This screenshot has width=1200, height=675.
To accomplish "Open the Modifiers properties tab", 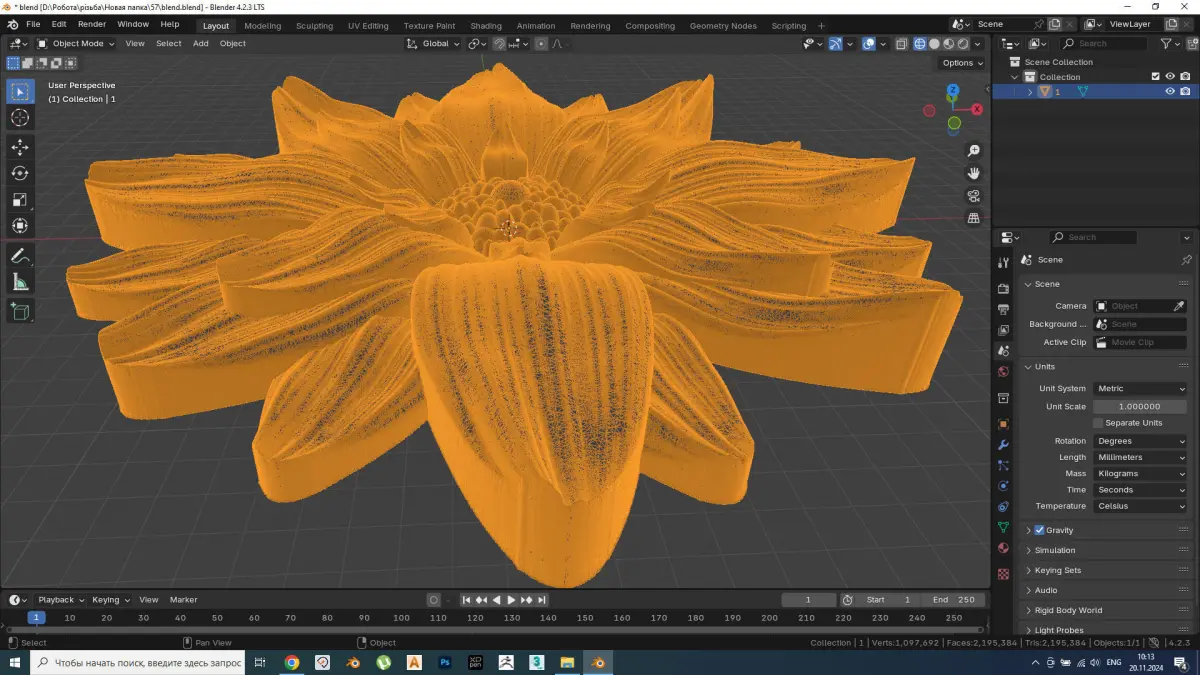I will tap(1003, 445).
